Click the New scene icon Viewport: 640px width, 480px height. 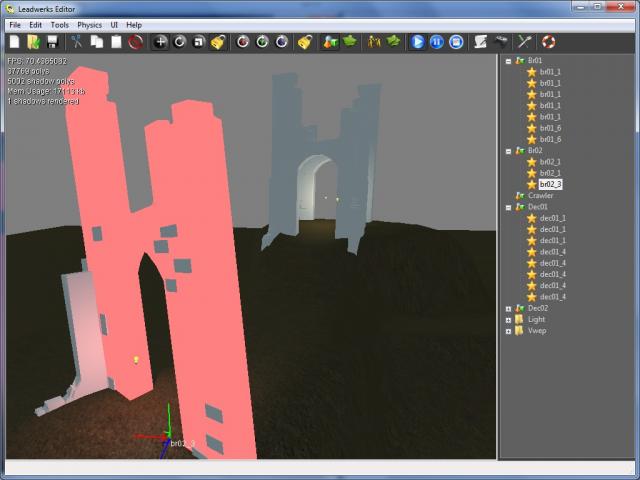[x=14, y=42]
